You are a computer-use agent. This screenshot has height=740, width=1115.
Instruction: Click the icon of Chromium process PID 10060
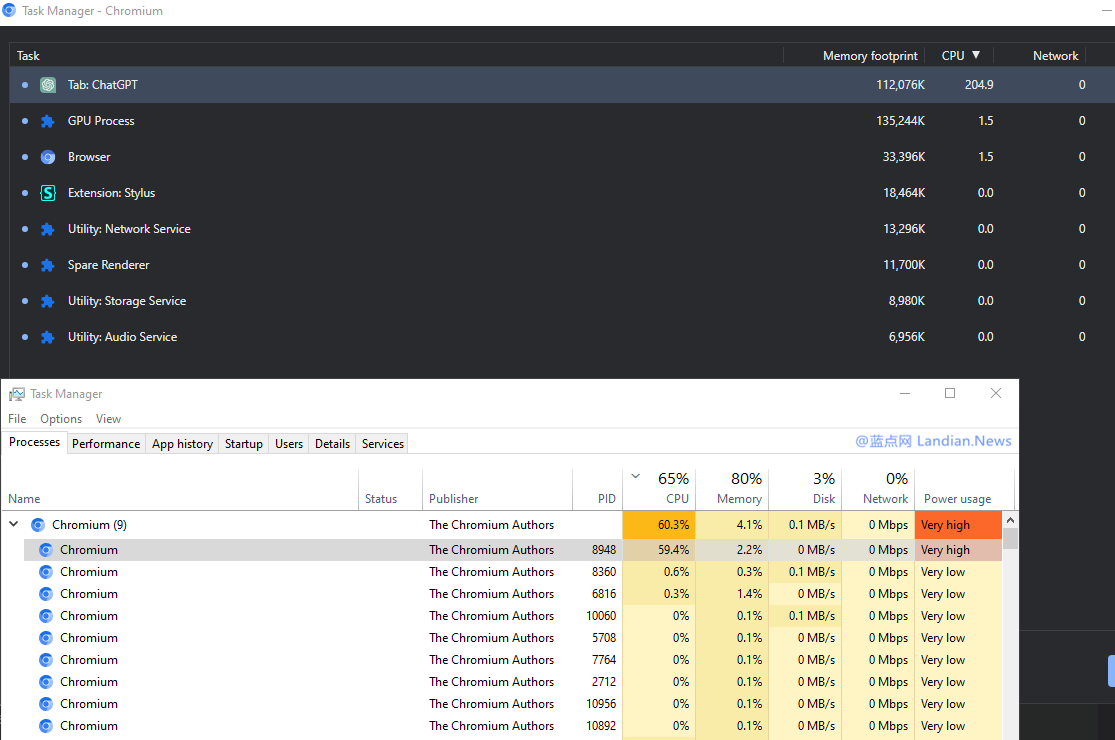coord(46,616)
